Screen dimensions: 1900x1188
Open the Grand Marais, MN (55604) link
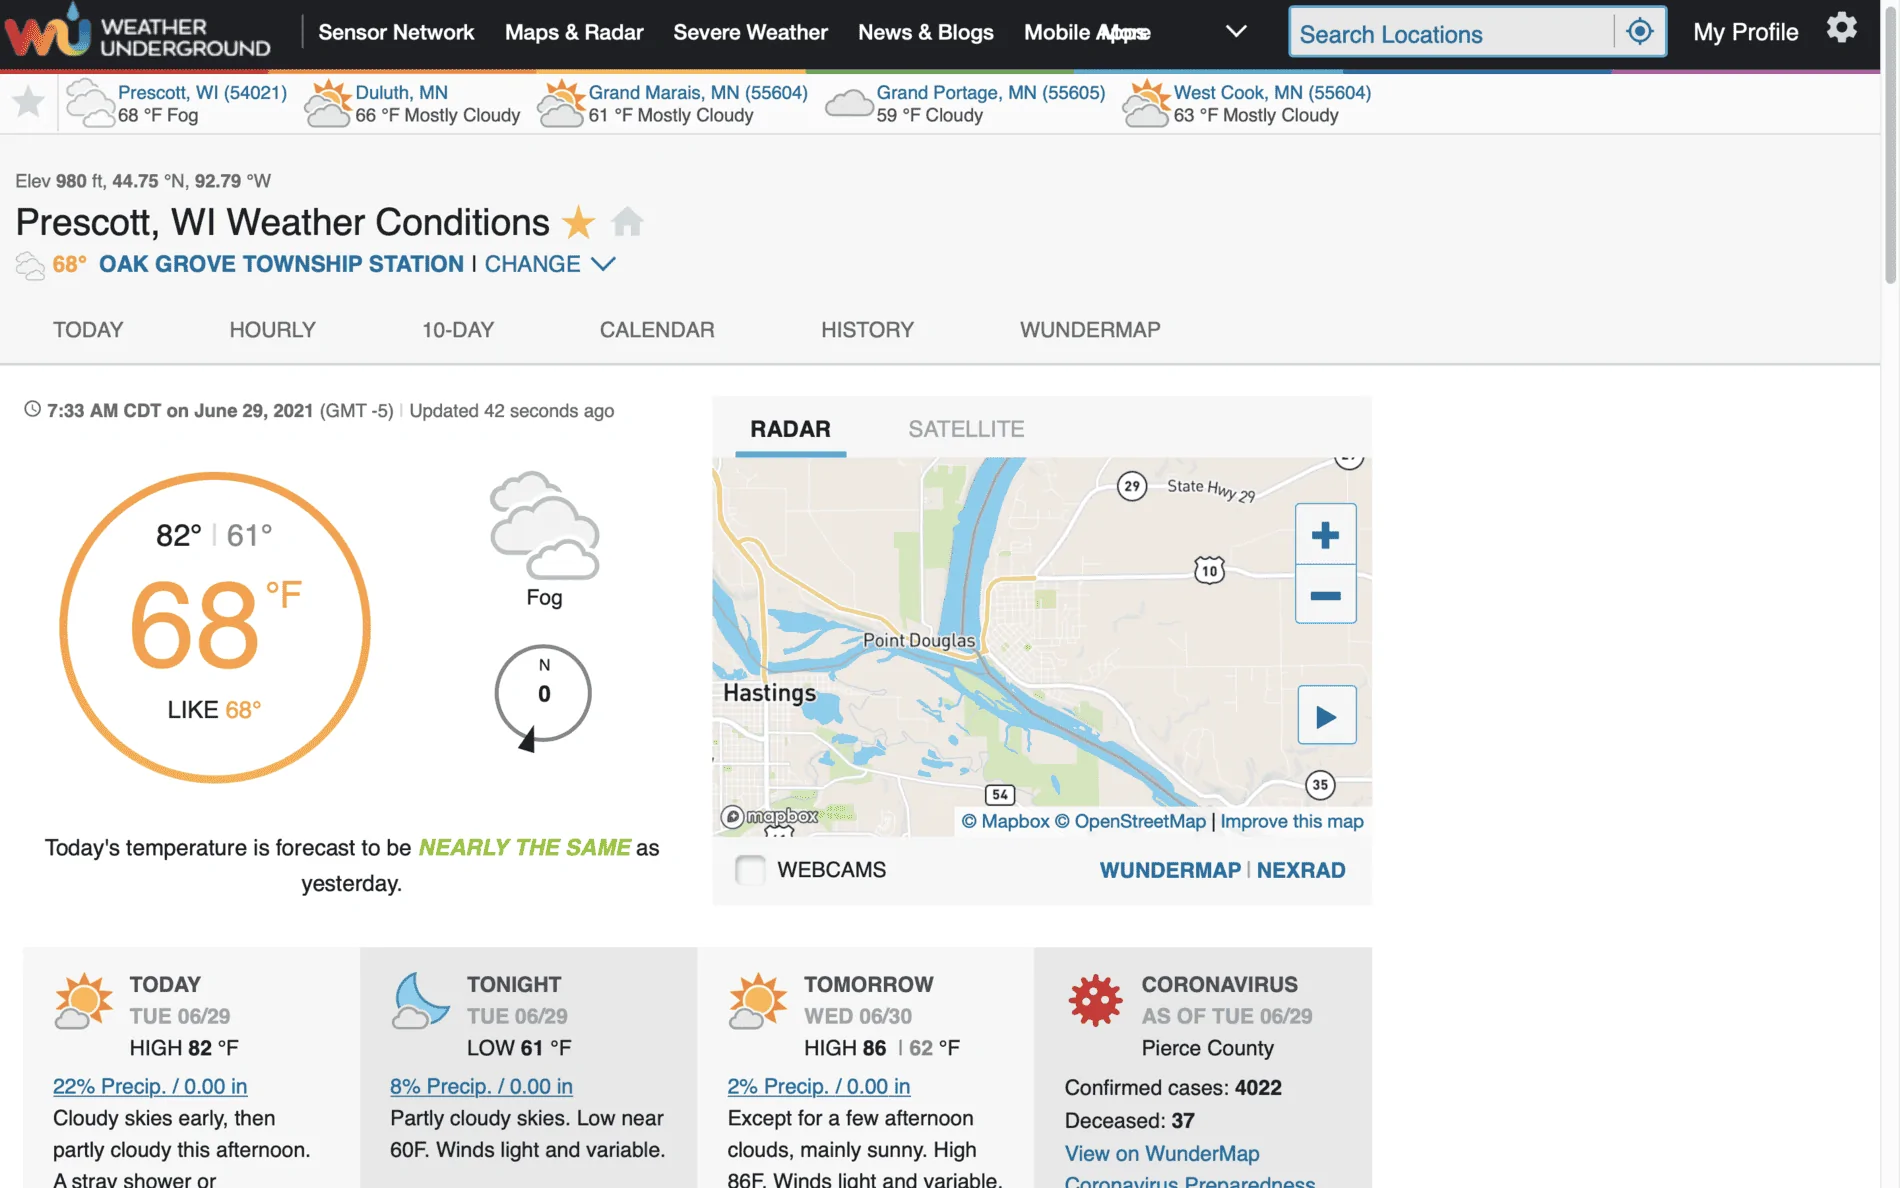click(x=698, y=92)
